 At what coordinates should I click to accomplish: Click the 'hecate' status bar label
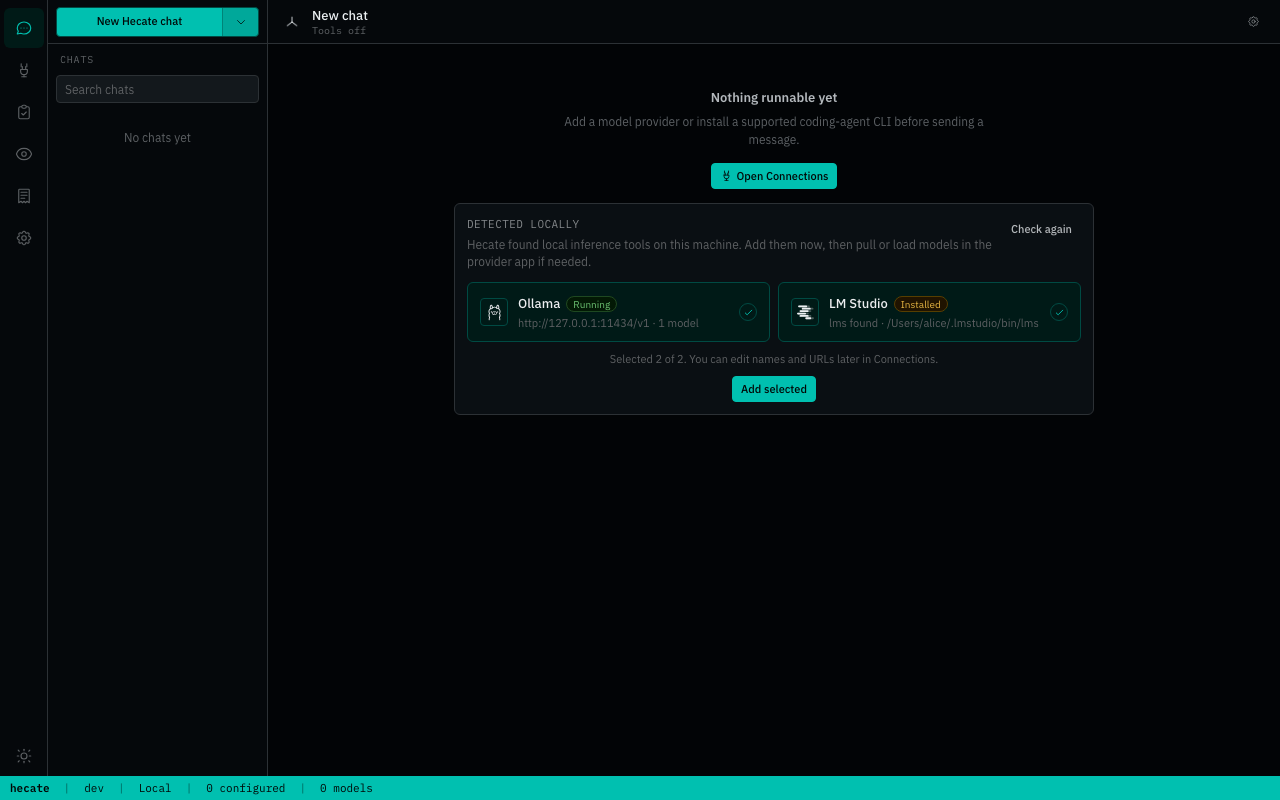[x=30, y=788]
